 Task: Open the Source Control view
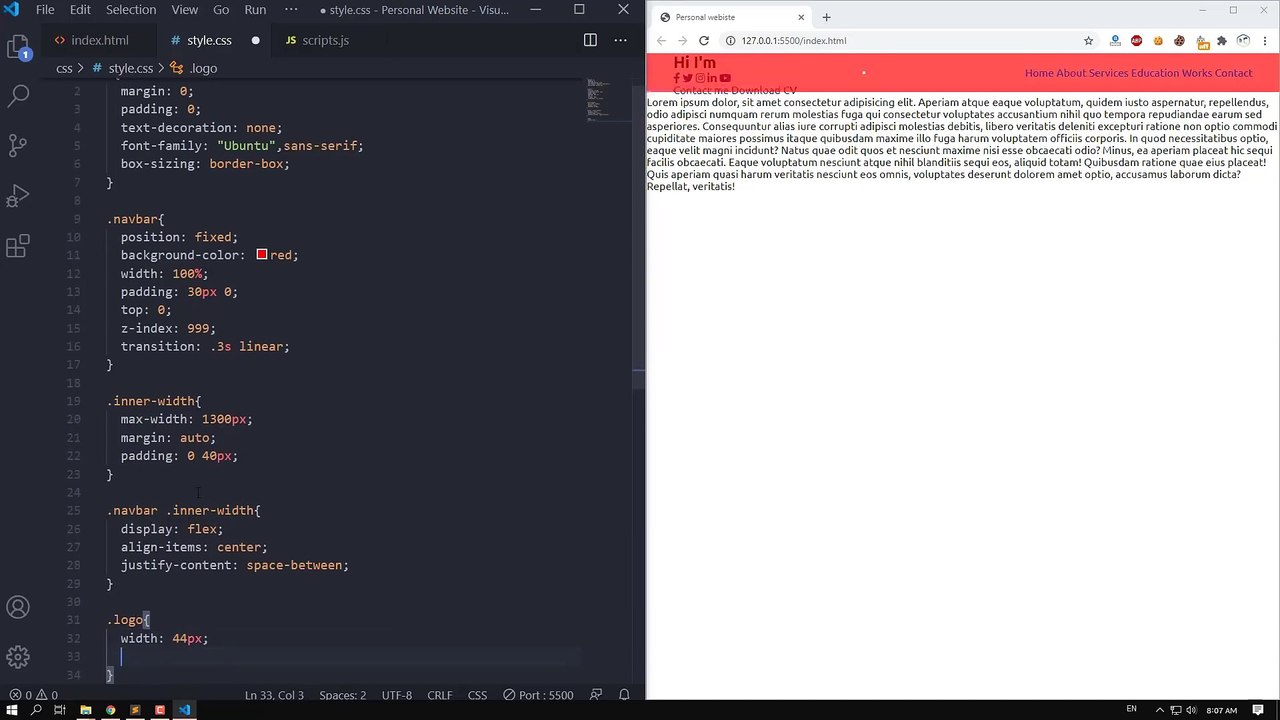point(18,145)
